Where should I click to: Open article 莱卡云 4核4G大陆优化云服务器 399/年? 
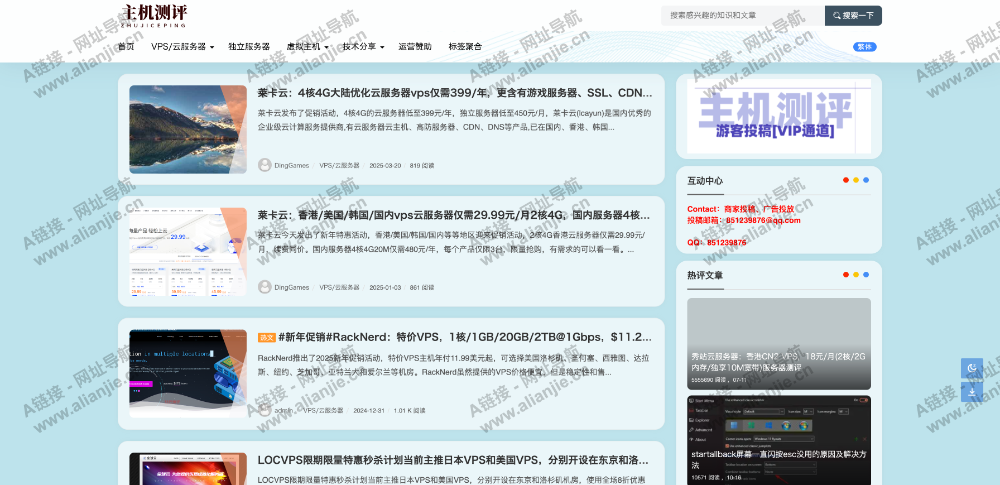click(455, 93)
